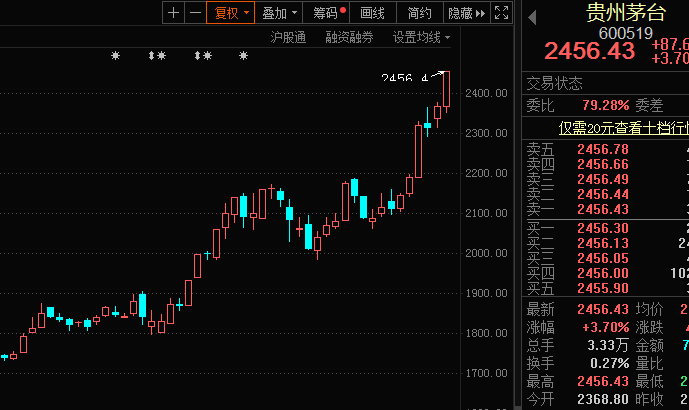Open the 叠加 overlay dropdown
Screen dimensions: 689x410
click(x=279, y=13)
